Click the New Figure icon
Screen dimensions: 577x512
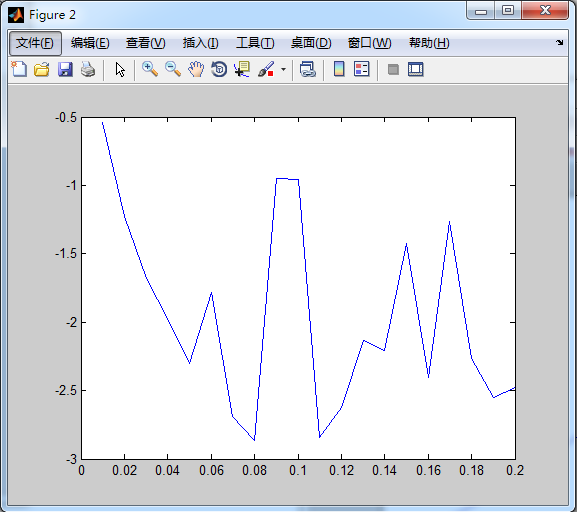(19, 69)
